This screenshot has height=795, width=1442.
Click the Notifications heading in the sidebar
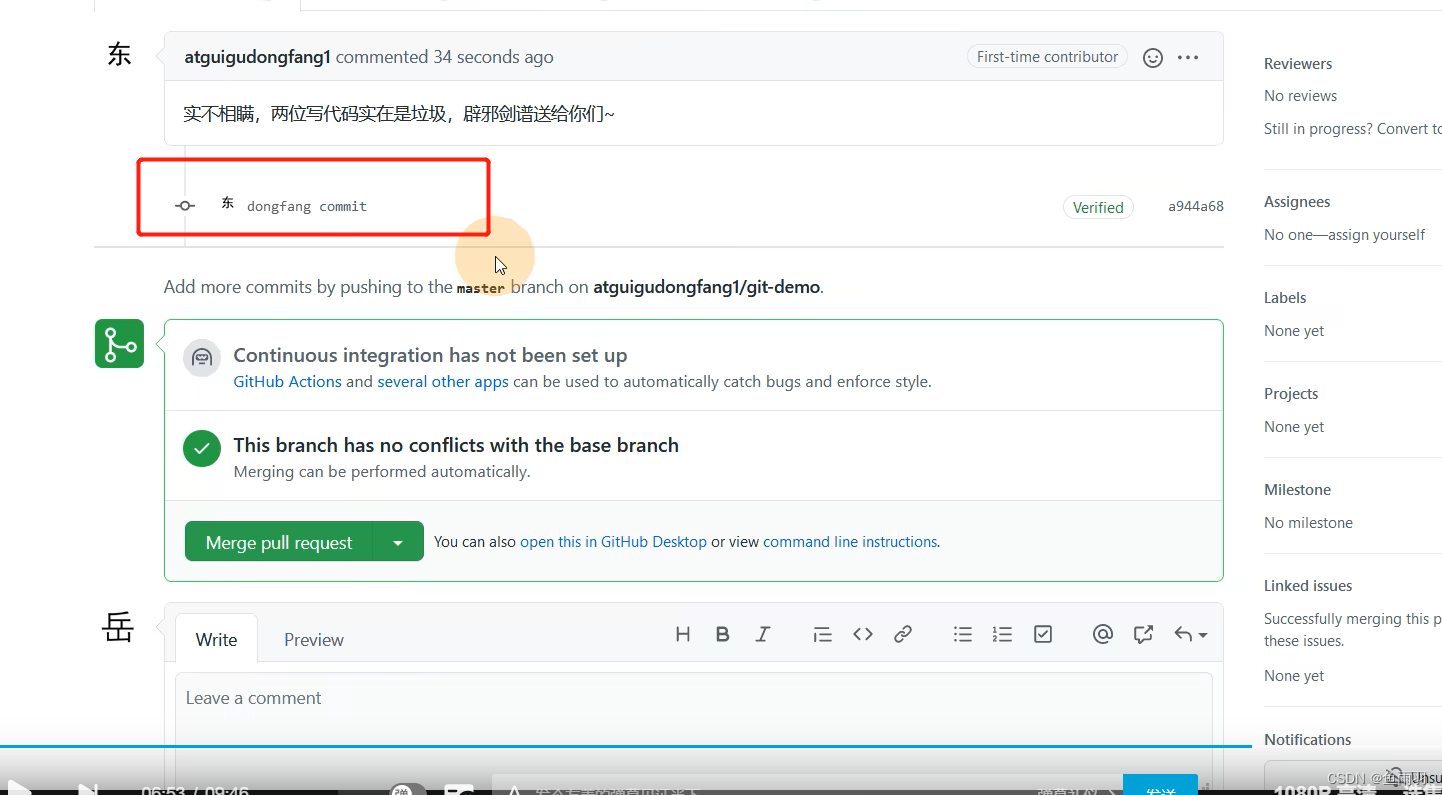pyautogui.click(x=1307, y=739)
